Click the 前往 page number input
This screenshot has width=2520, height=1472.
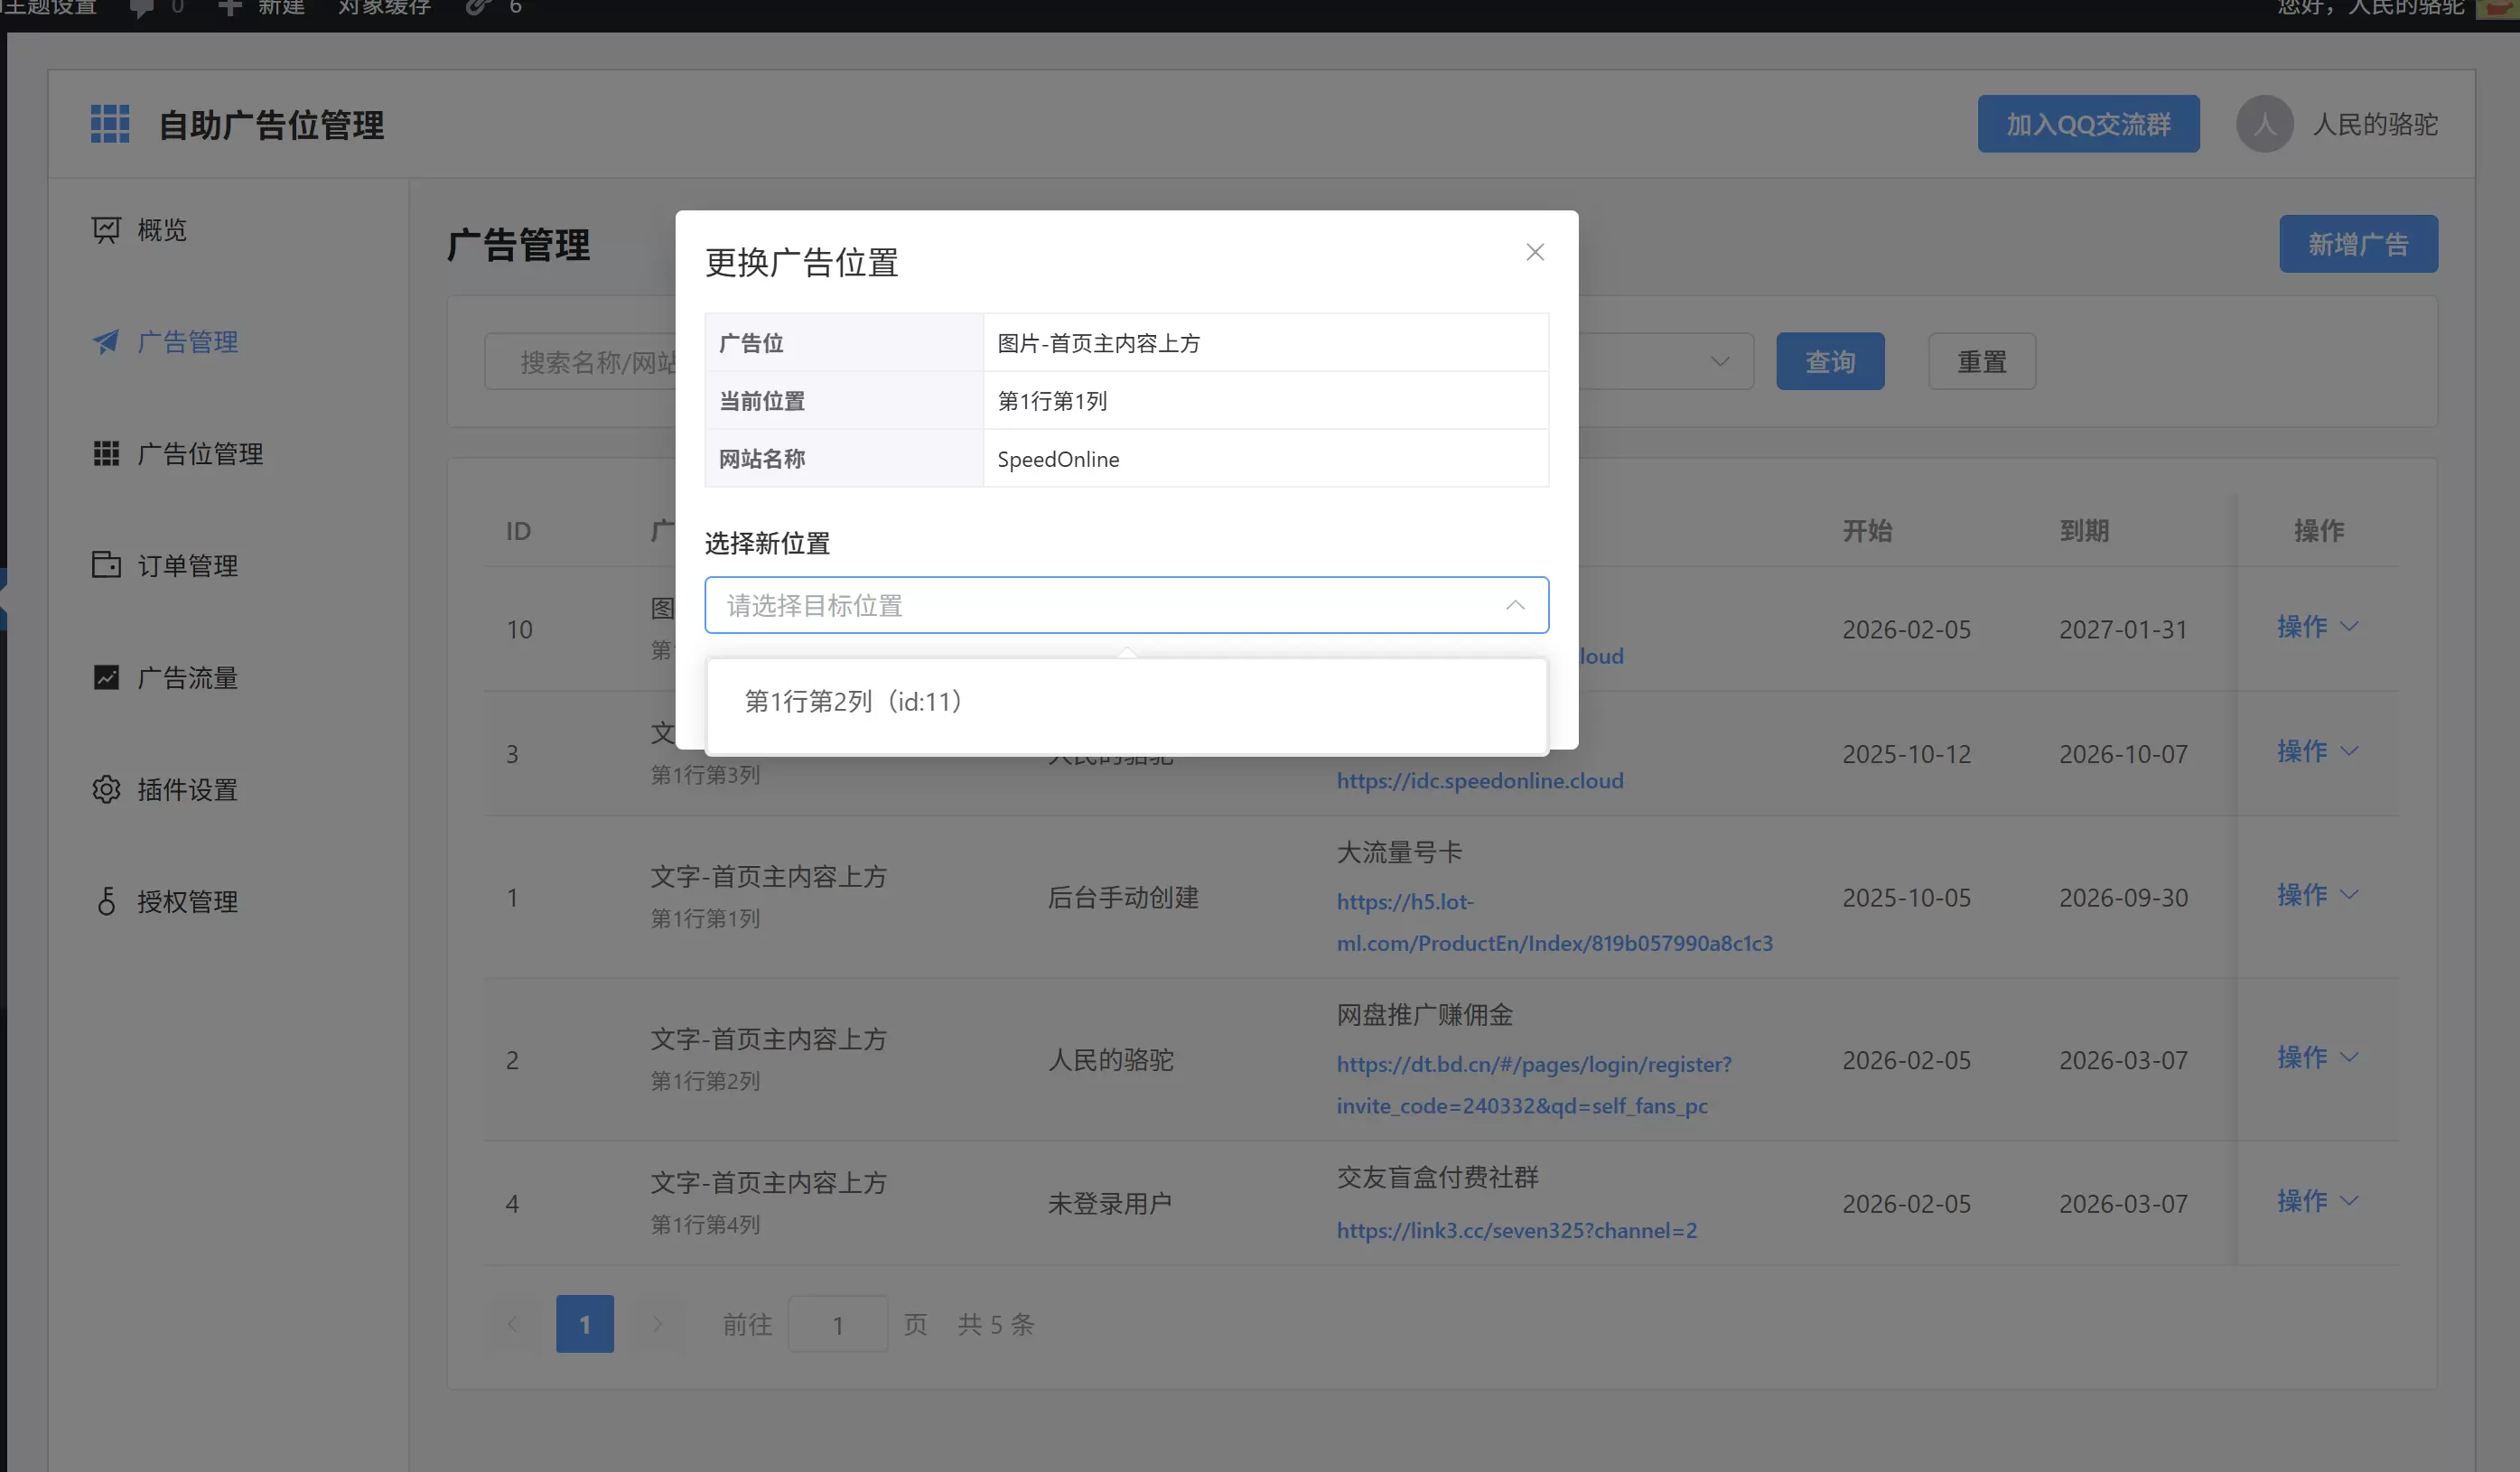click(x=838, y=1324)
